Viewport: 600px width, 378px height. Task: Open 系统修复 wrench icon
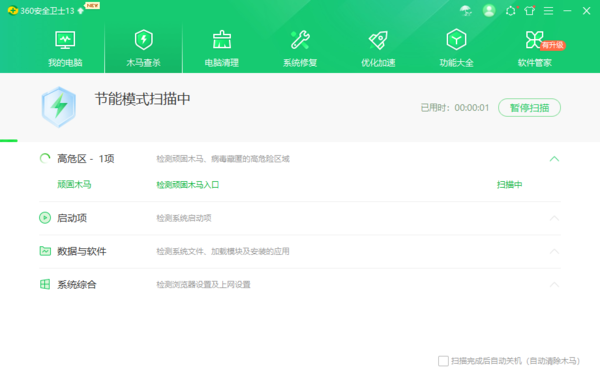(300, 40)
